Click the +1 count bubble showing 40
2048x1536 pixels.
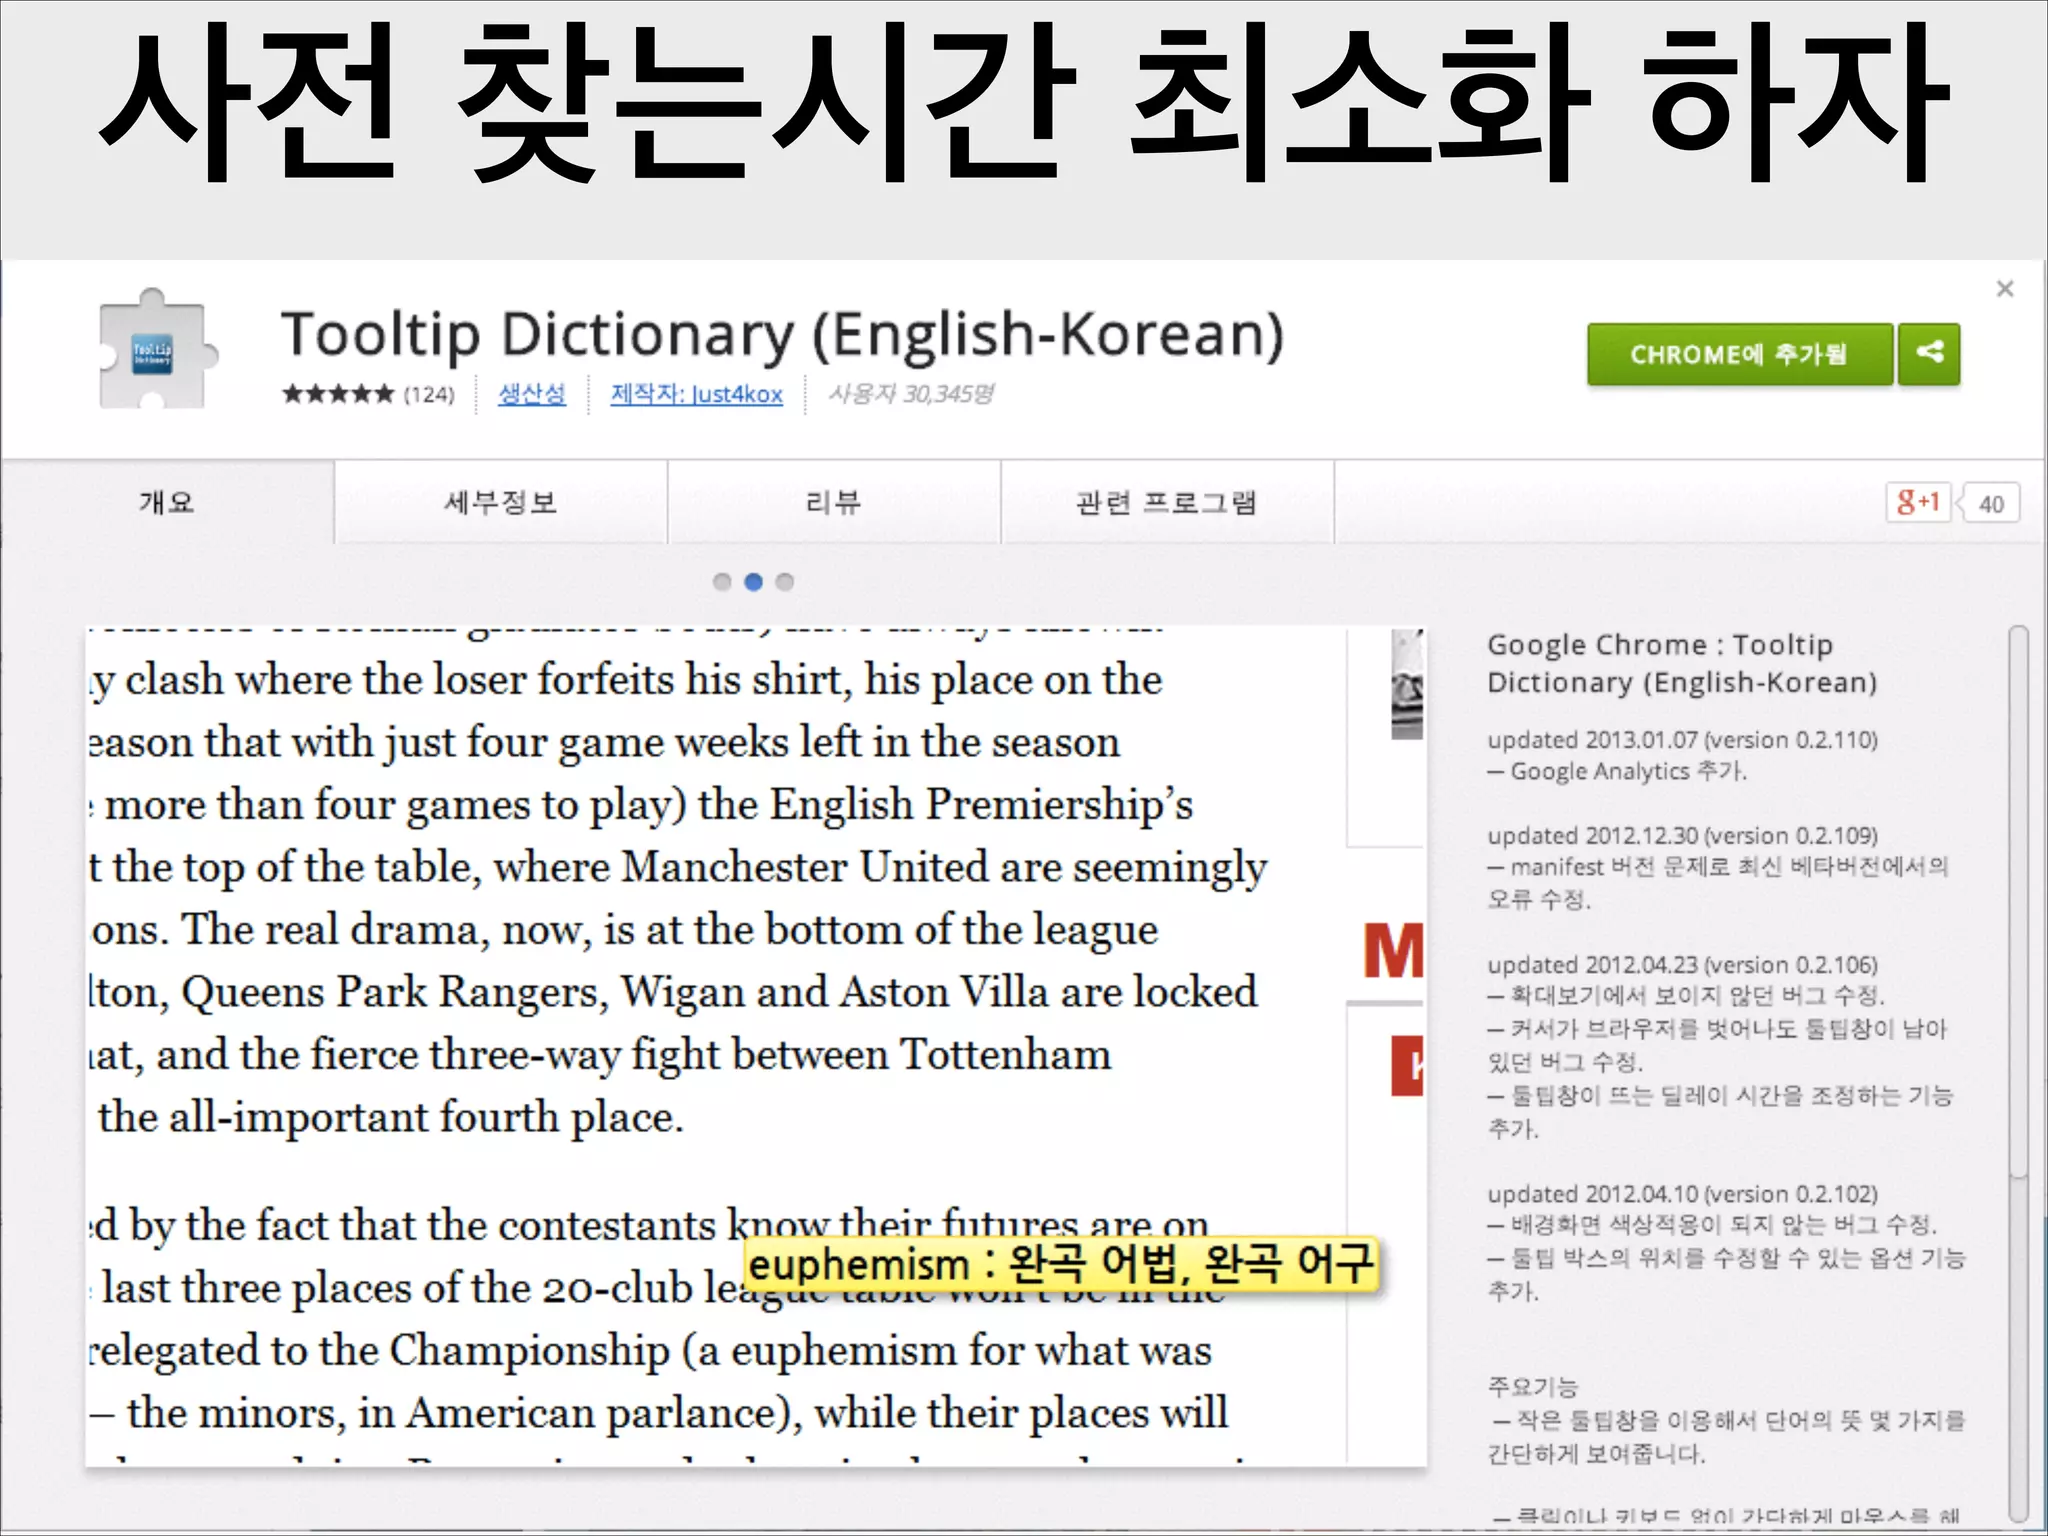pyautogui.click(x=1990, y=503)
